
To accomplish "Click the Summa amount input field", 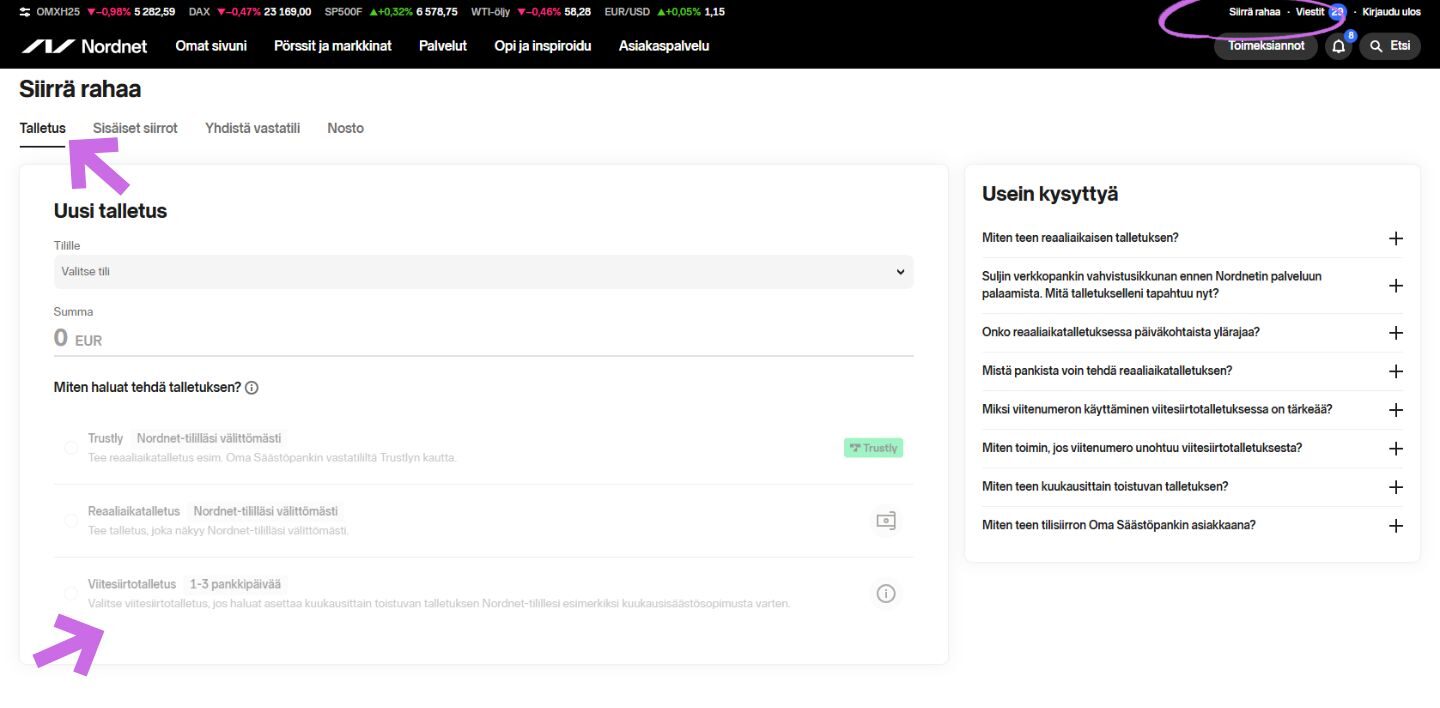I will (483, 339).
